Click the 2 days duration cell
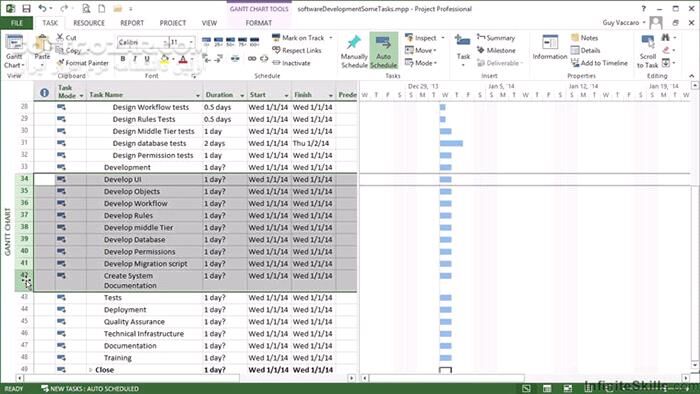This screenshot has width=700, height=394. [225, 143]
